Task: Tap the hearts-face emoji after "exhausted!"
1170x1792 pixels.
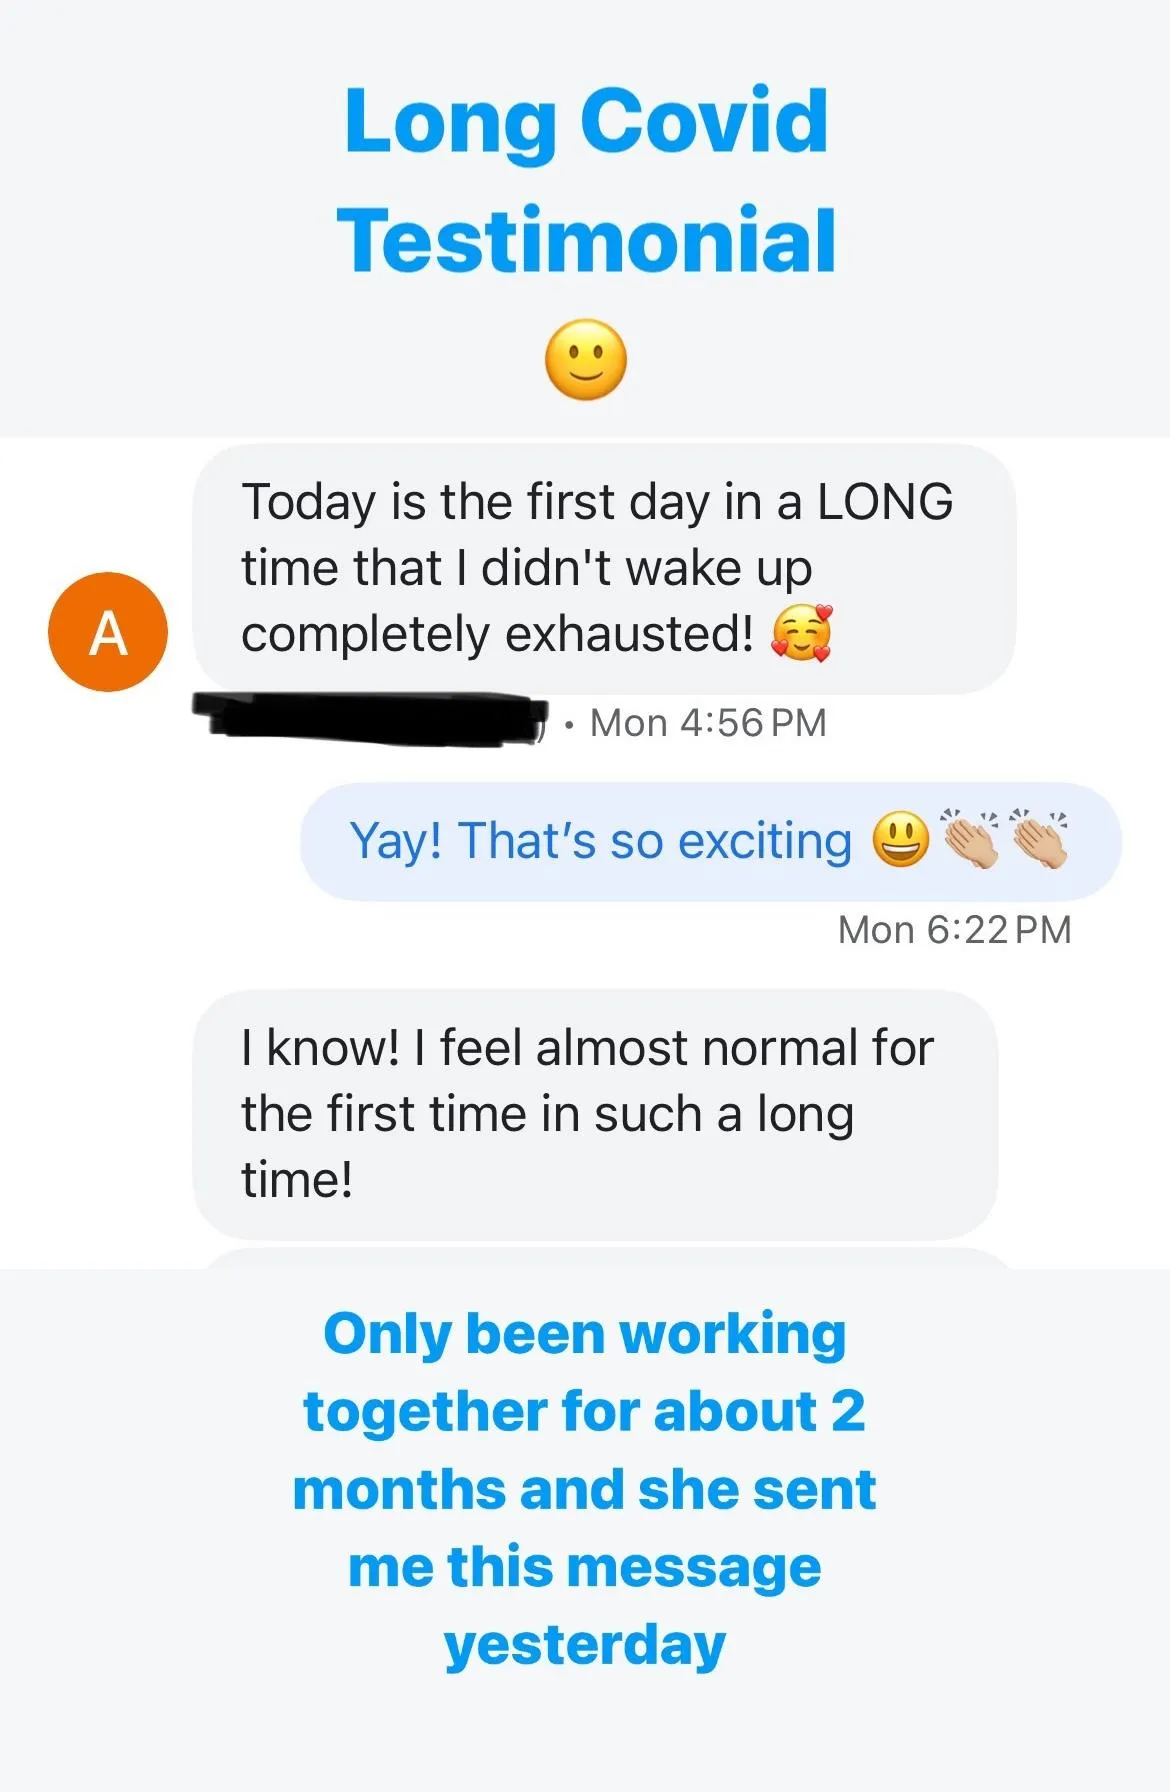Action: click(802, 633)
